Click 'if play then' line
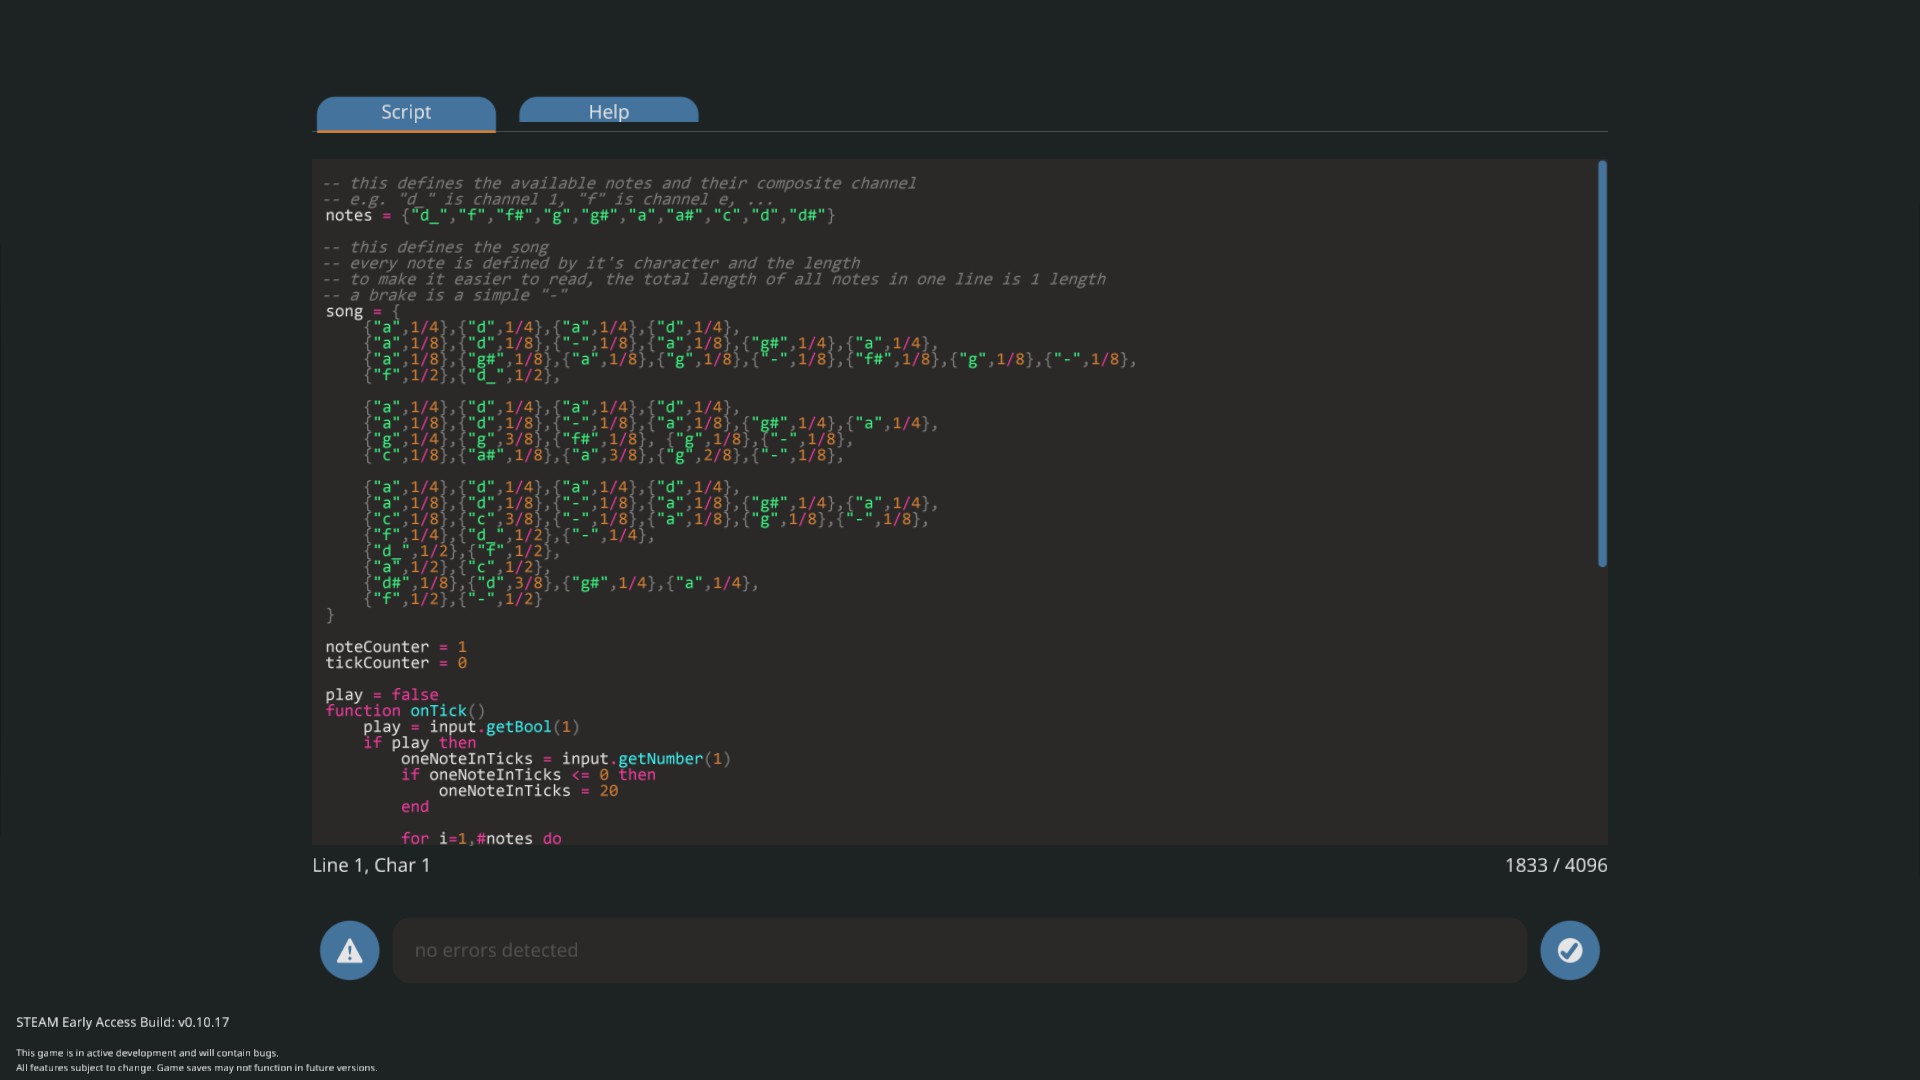 (420, 743)
